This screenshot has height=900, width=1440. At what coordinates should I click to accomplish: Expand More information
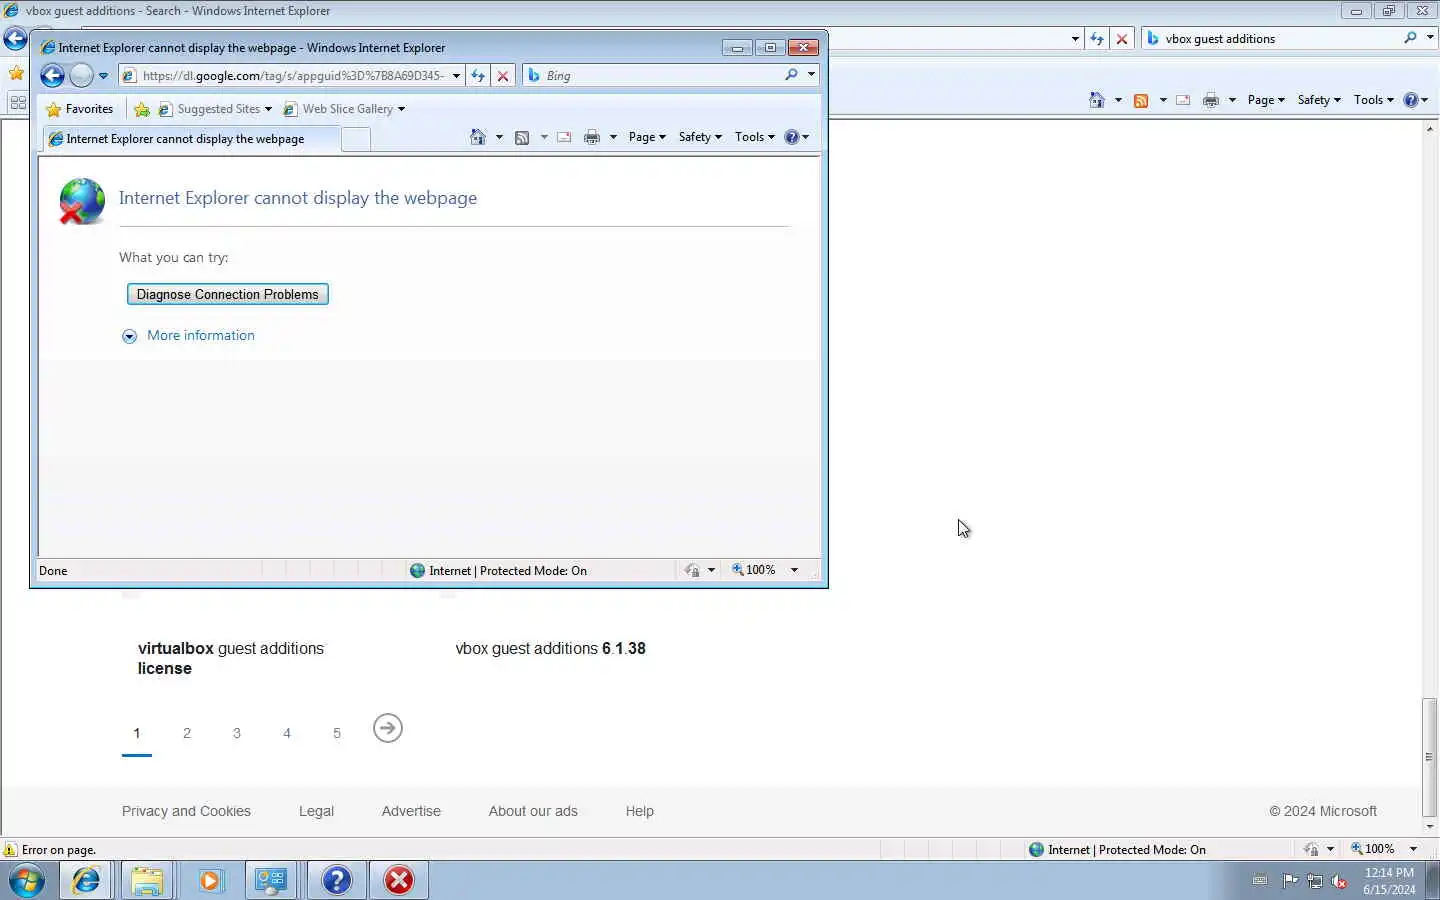188,336
